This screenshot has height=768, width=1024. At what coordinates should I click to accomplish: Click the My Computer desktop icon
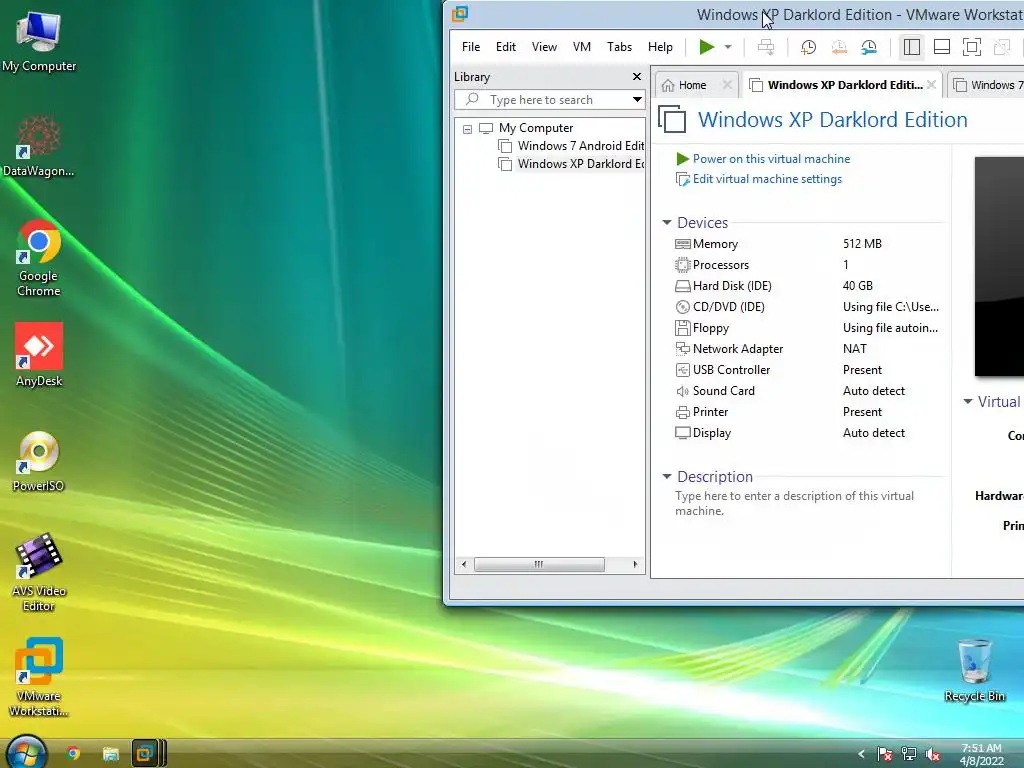[x=39, y=40]
